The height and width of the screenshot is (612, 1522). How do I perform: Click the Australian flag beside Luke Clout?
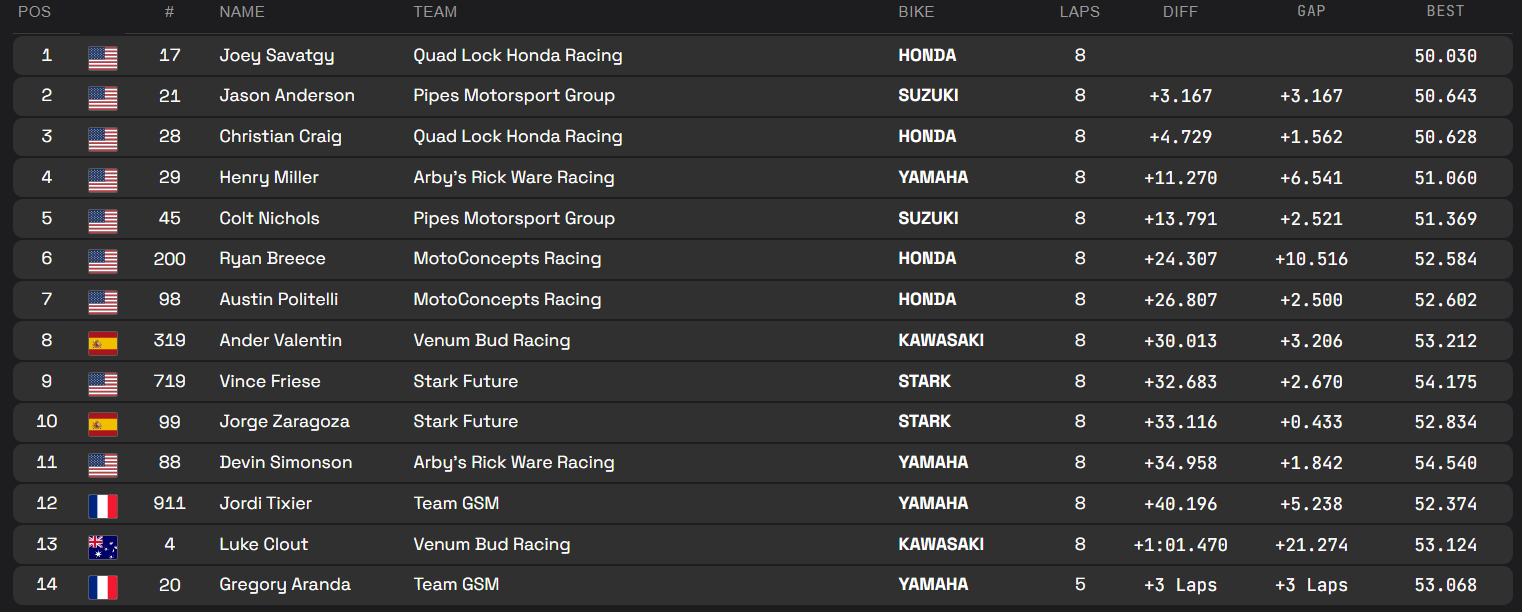tap(103, 547)
